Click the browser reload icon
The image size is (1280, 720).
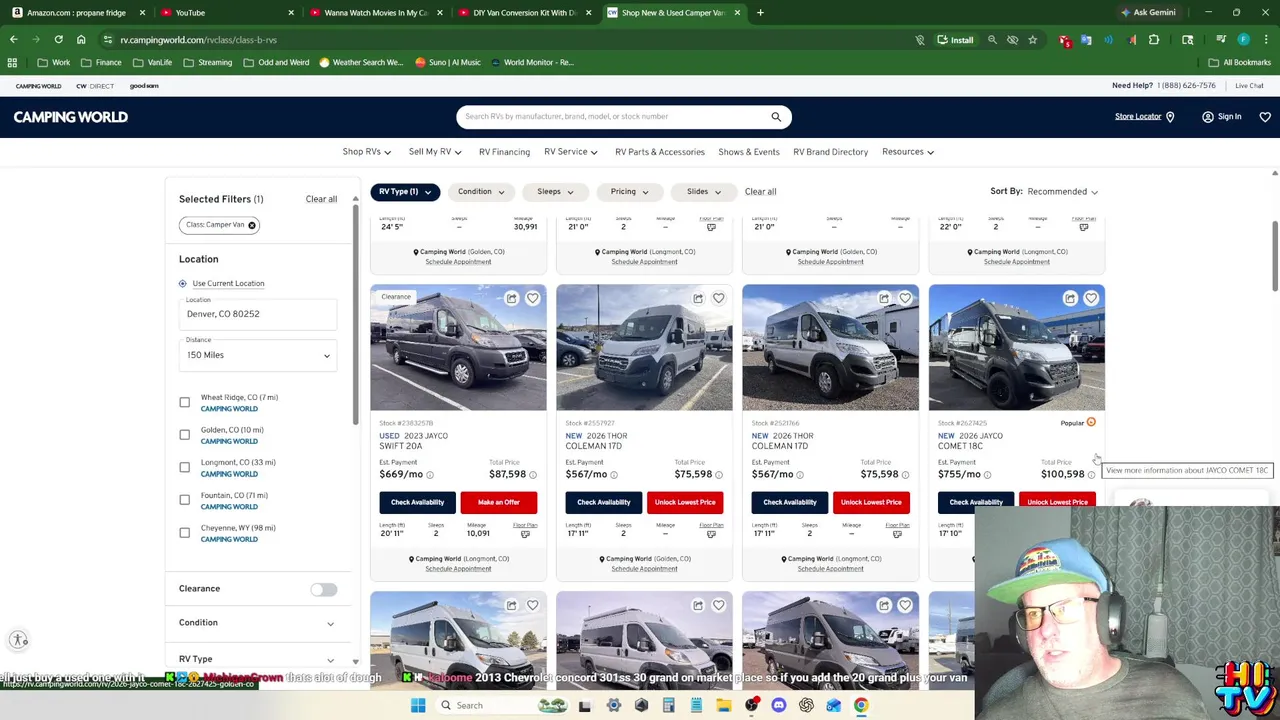tap(58, 40)
